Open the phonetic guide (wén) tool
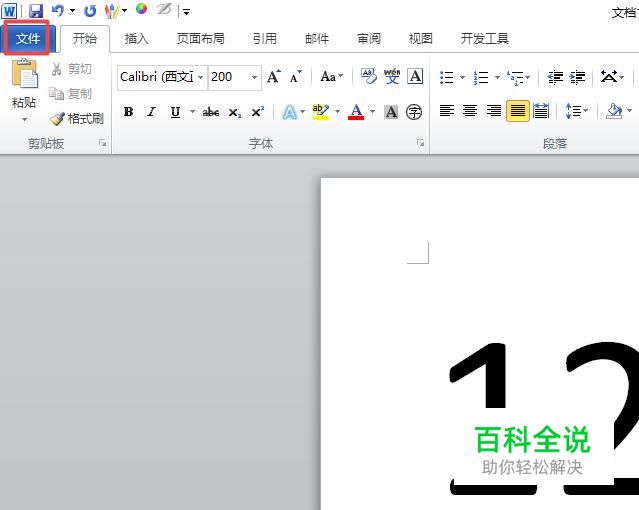This screenshot has height=510, width=639. coord(392,76)
